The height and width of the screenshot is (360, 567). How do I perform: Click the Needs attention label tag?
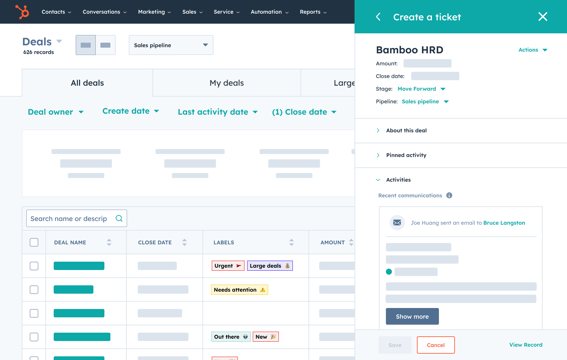(x=239, y=290)
